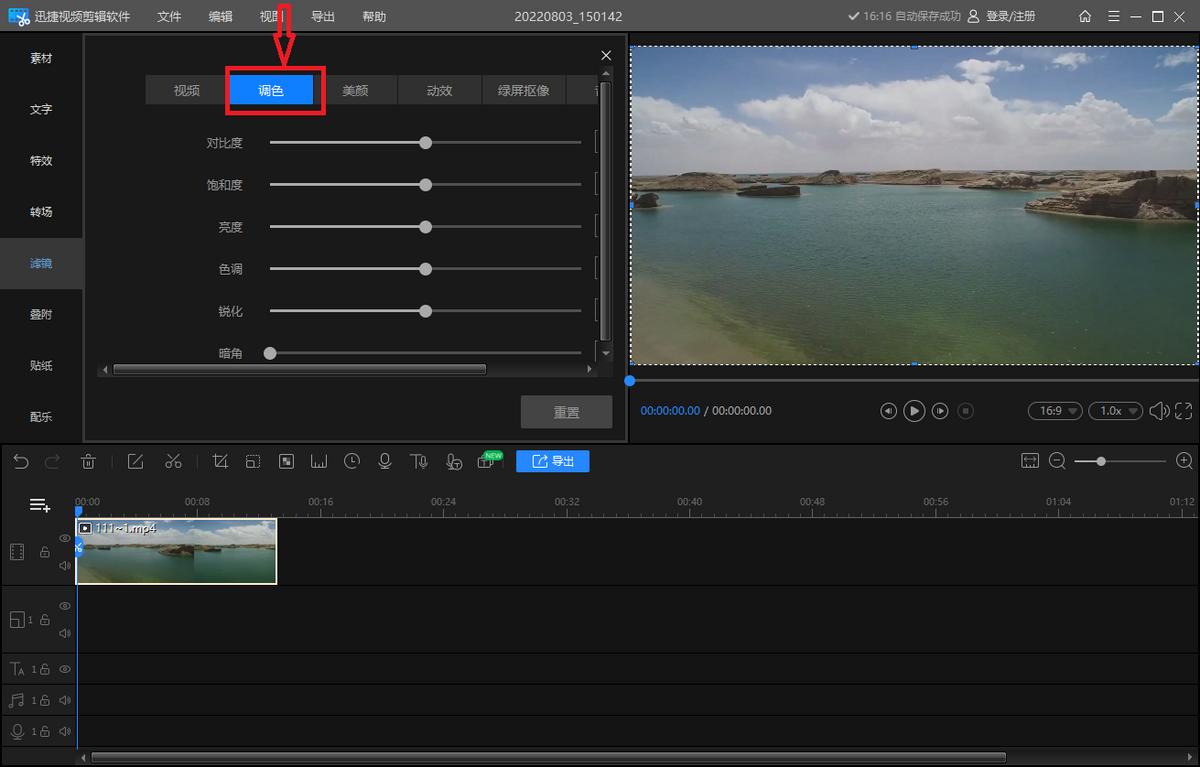The image size is (1200, 767).
Task: Open the voice recording microphone tool
Action: (x=384, y=461)
